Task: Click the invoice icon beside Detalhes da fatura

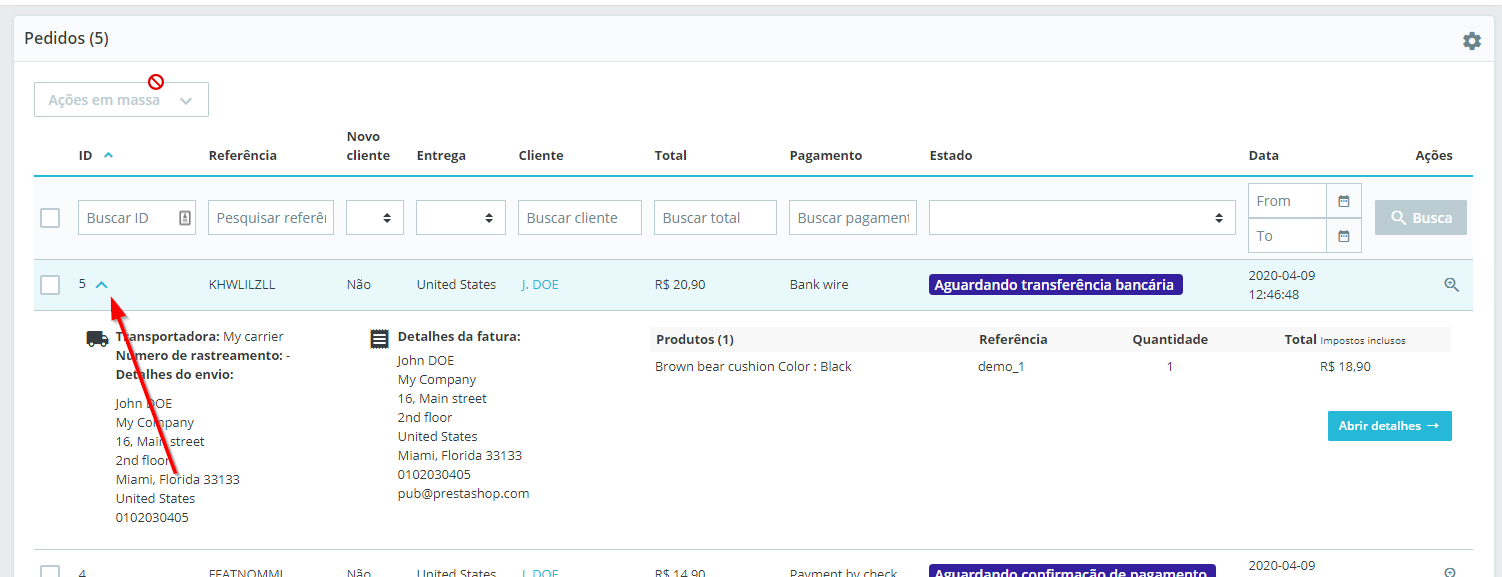Action: 379,338
